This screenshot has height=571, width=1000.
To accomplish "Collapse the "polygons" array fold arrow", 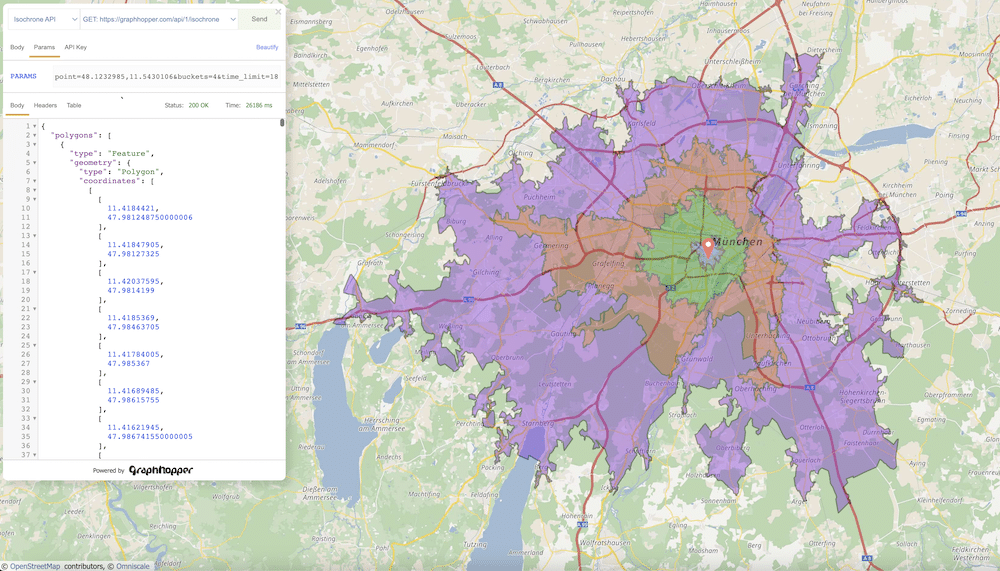I will point(35,135).
